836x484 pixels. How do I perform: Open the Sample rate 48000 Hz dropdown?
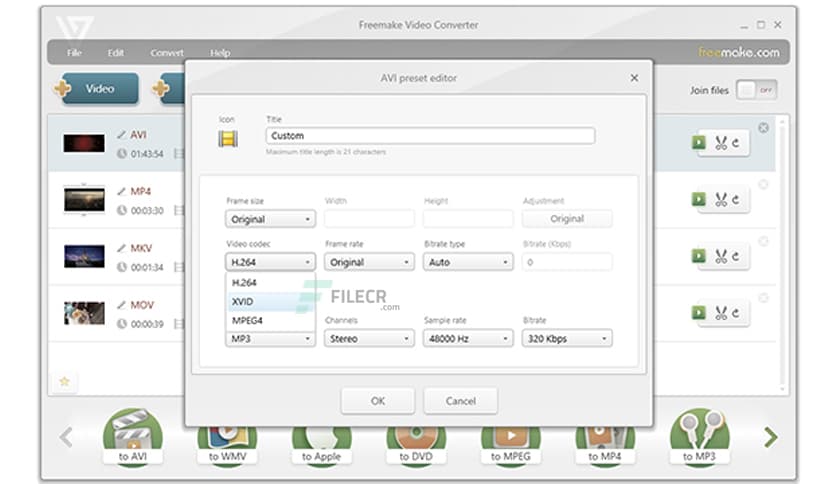[x=468, y=338]
